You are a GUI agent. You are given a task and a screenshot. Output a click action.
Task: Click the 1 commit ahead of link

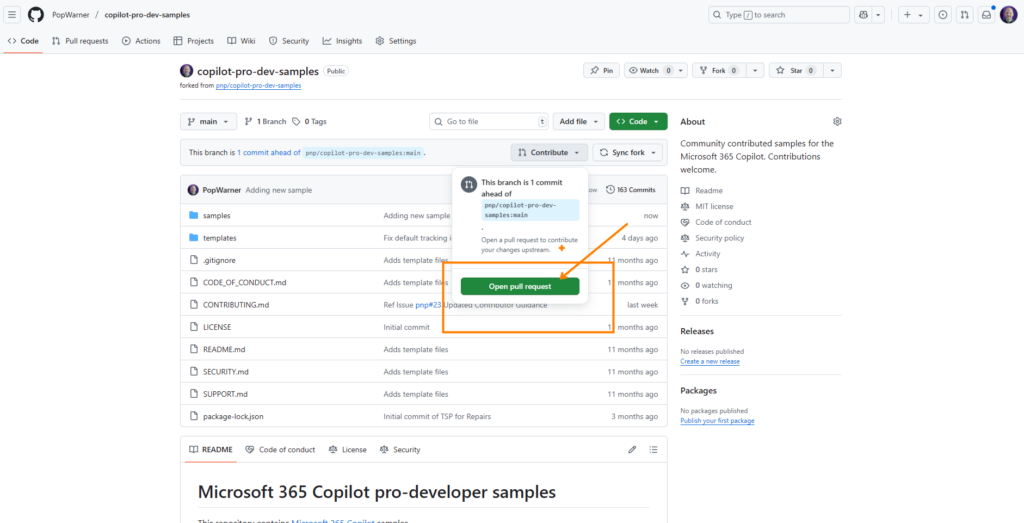point(268,152)
